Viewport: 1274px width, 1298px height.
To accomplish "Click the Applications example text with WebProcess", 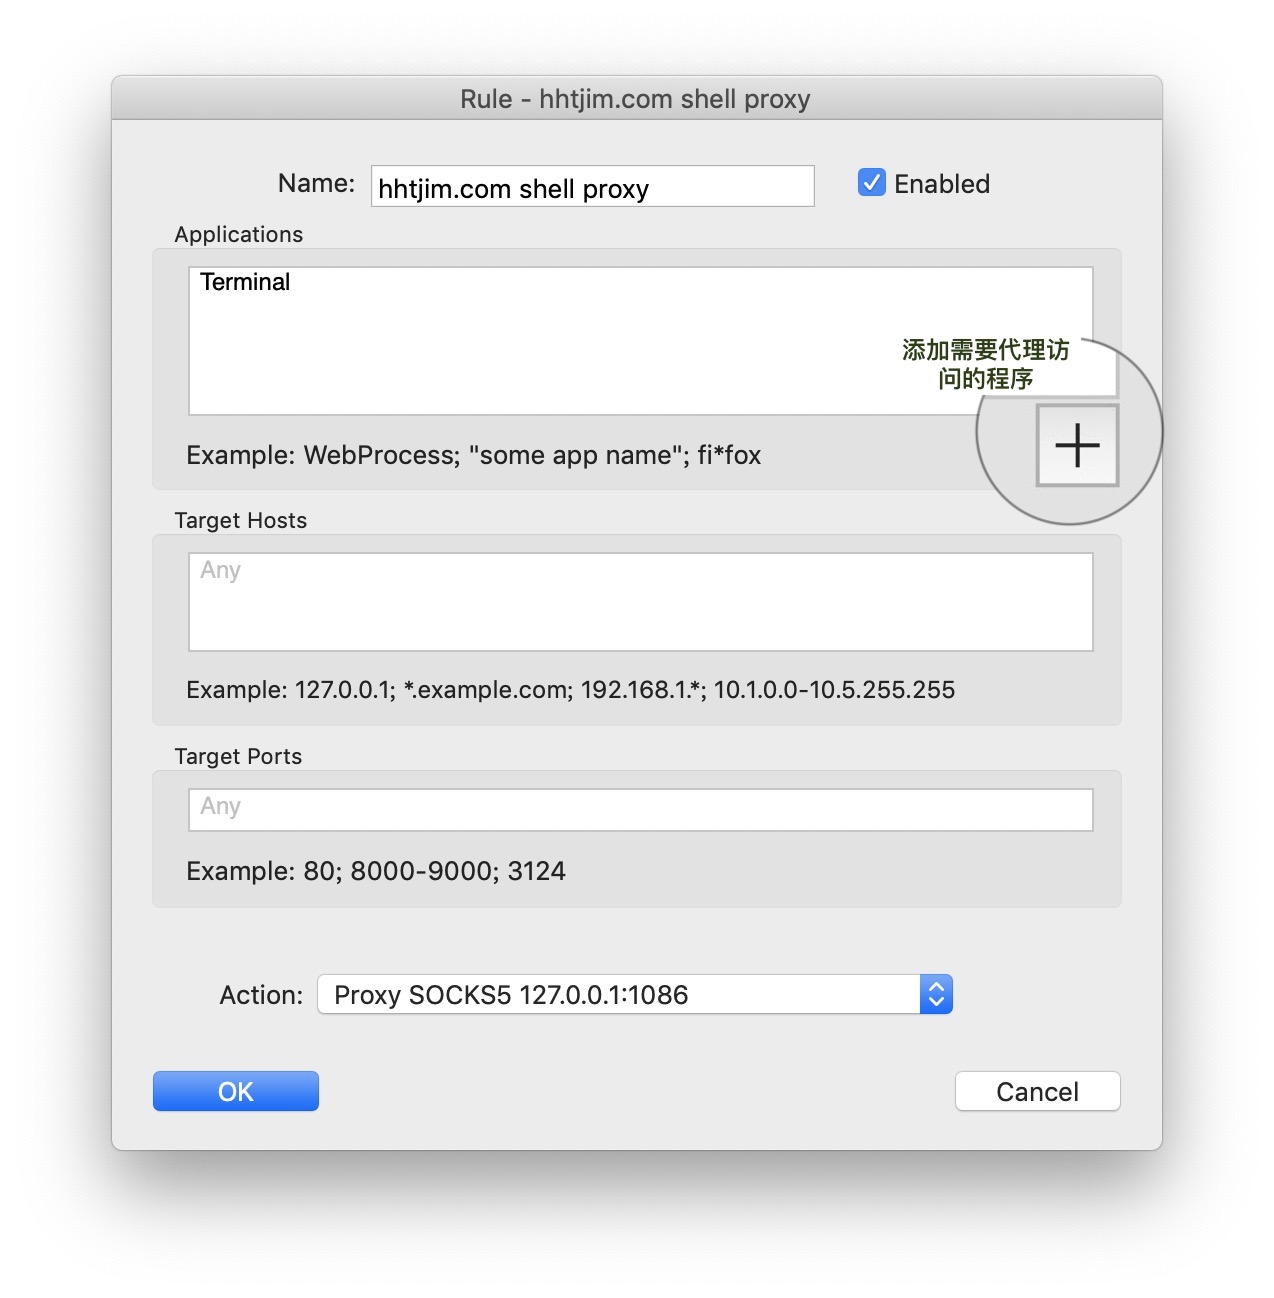I will click(473, 455).
